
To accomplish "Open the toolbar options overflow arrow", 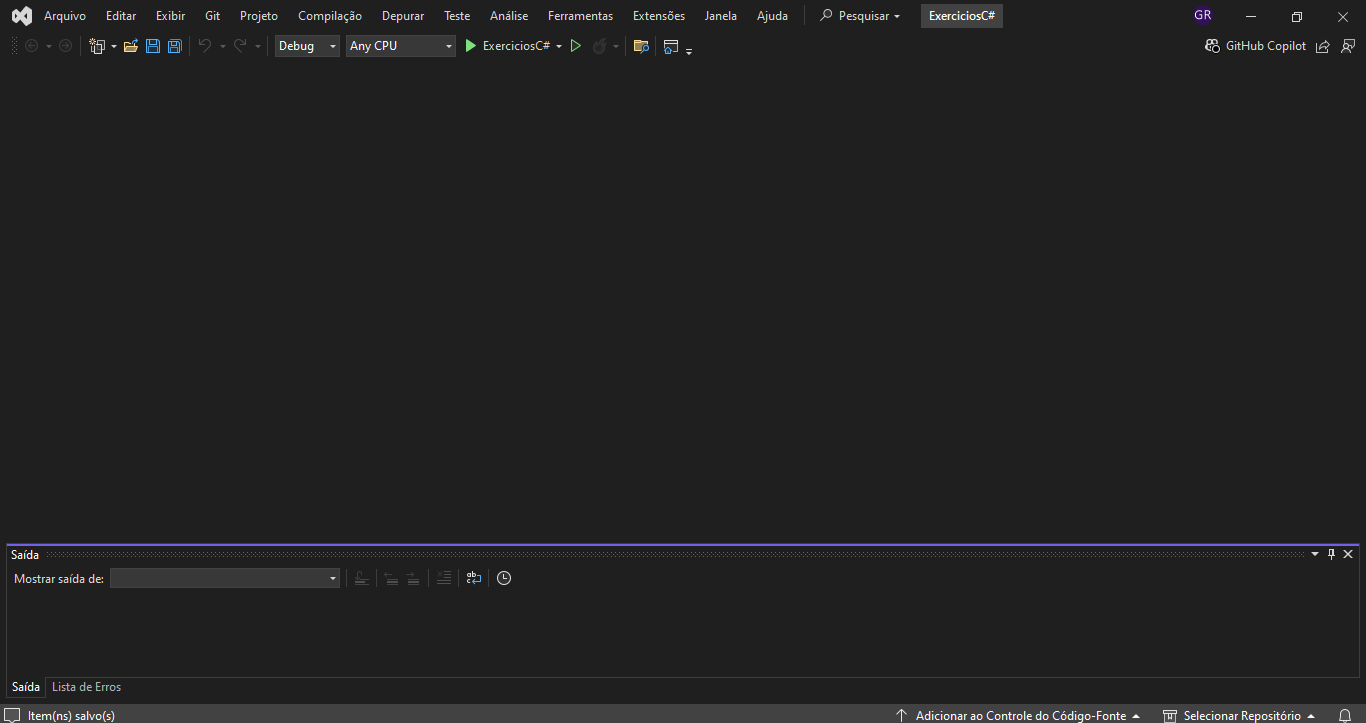I will (x=690, y=50).
